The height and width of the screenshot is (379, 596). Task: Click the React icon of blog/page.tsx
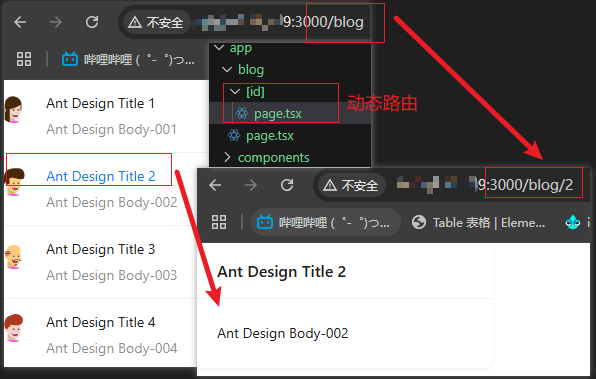point(234,135)
